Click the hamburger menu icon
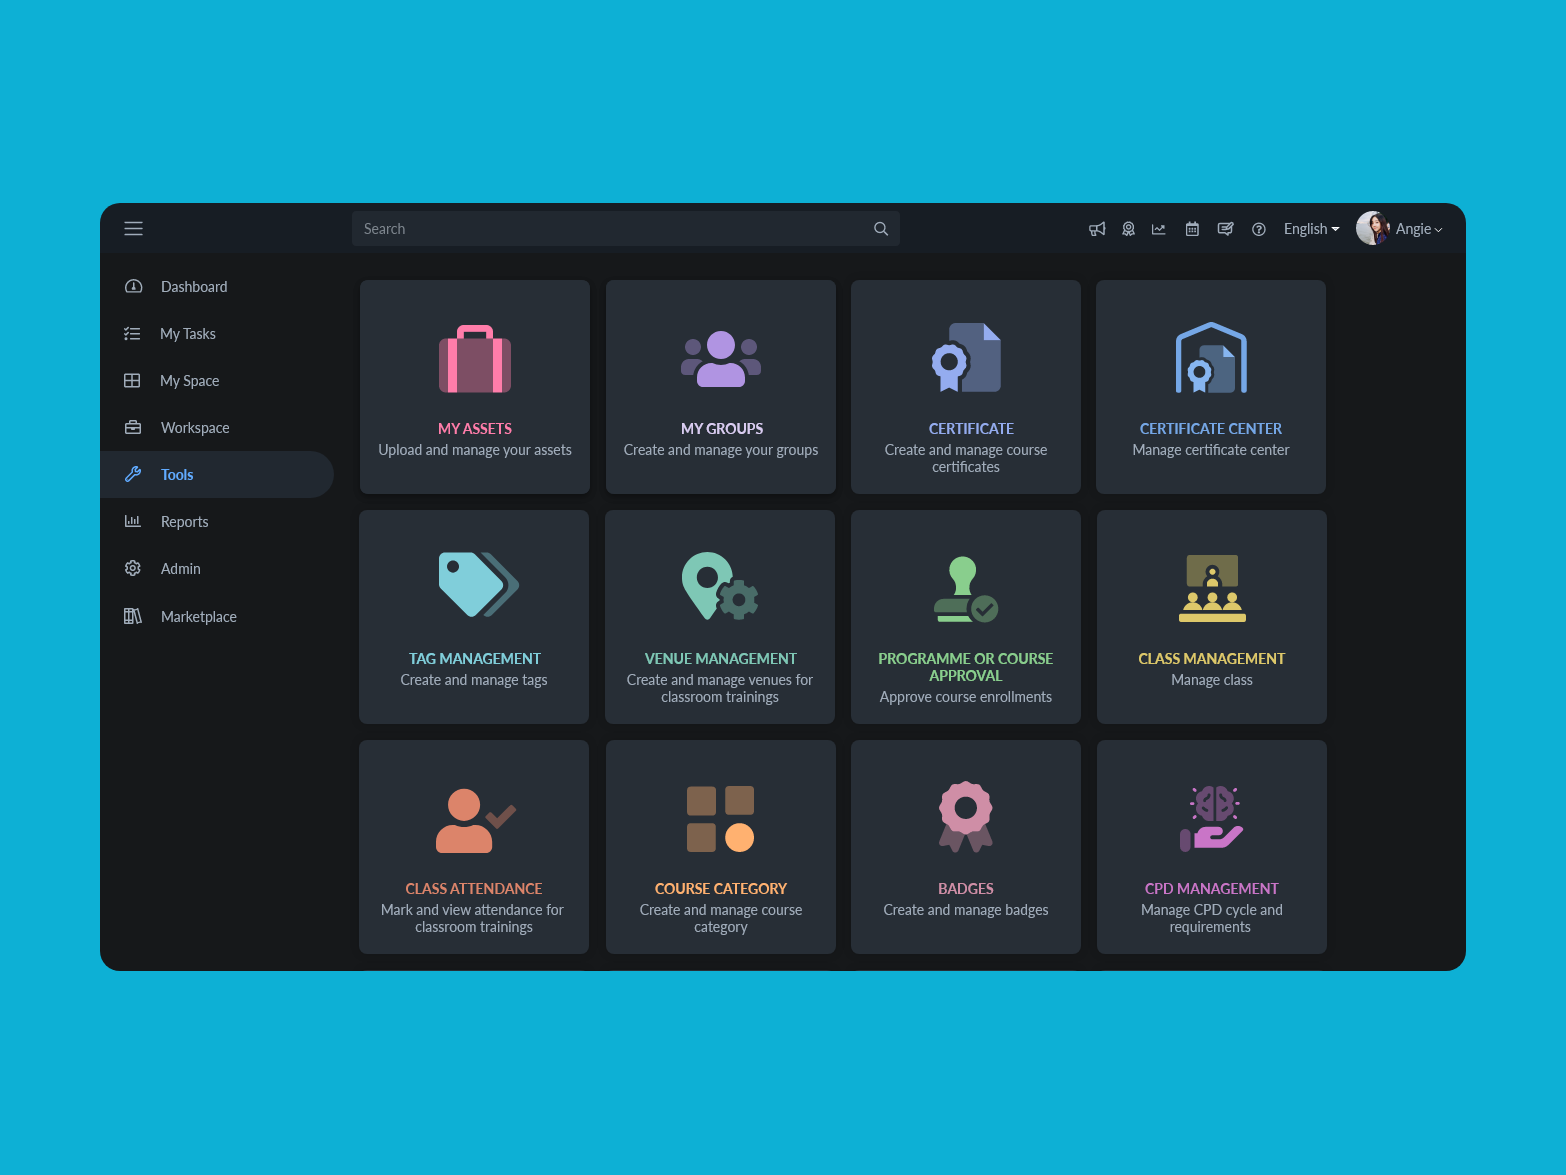 pyautogui.click(x=133, y=229)
